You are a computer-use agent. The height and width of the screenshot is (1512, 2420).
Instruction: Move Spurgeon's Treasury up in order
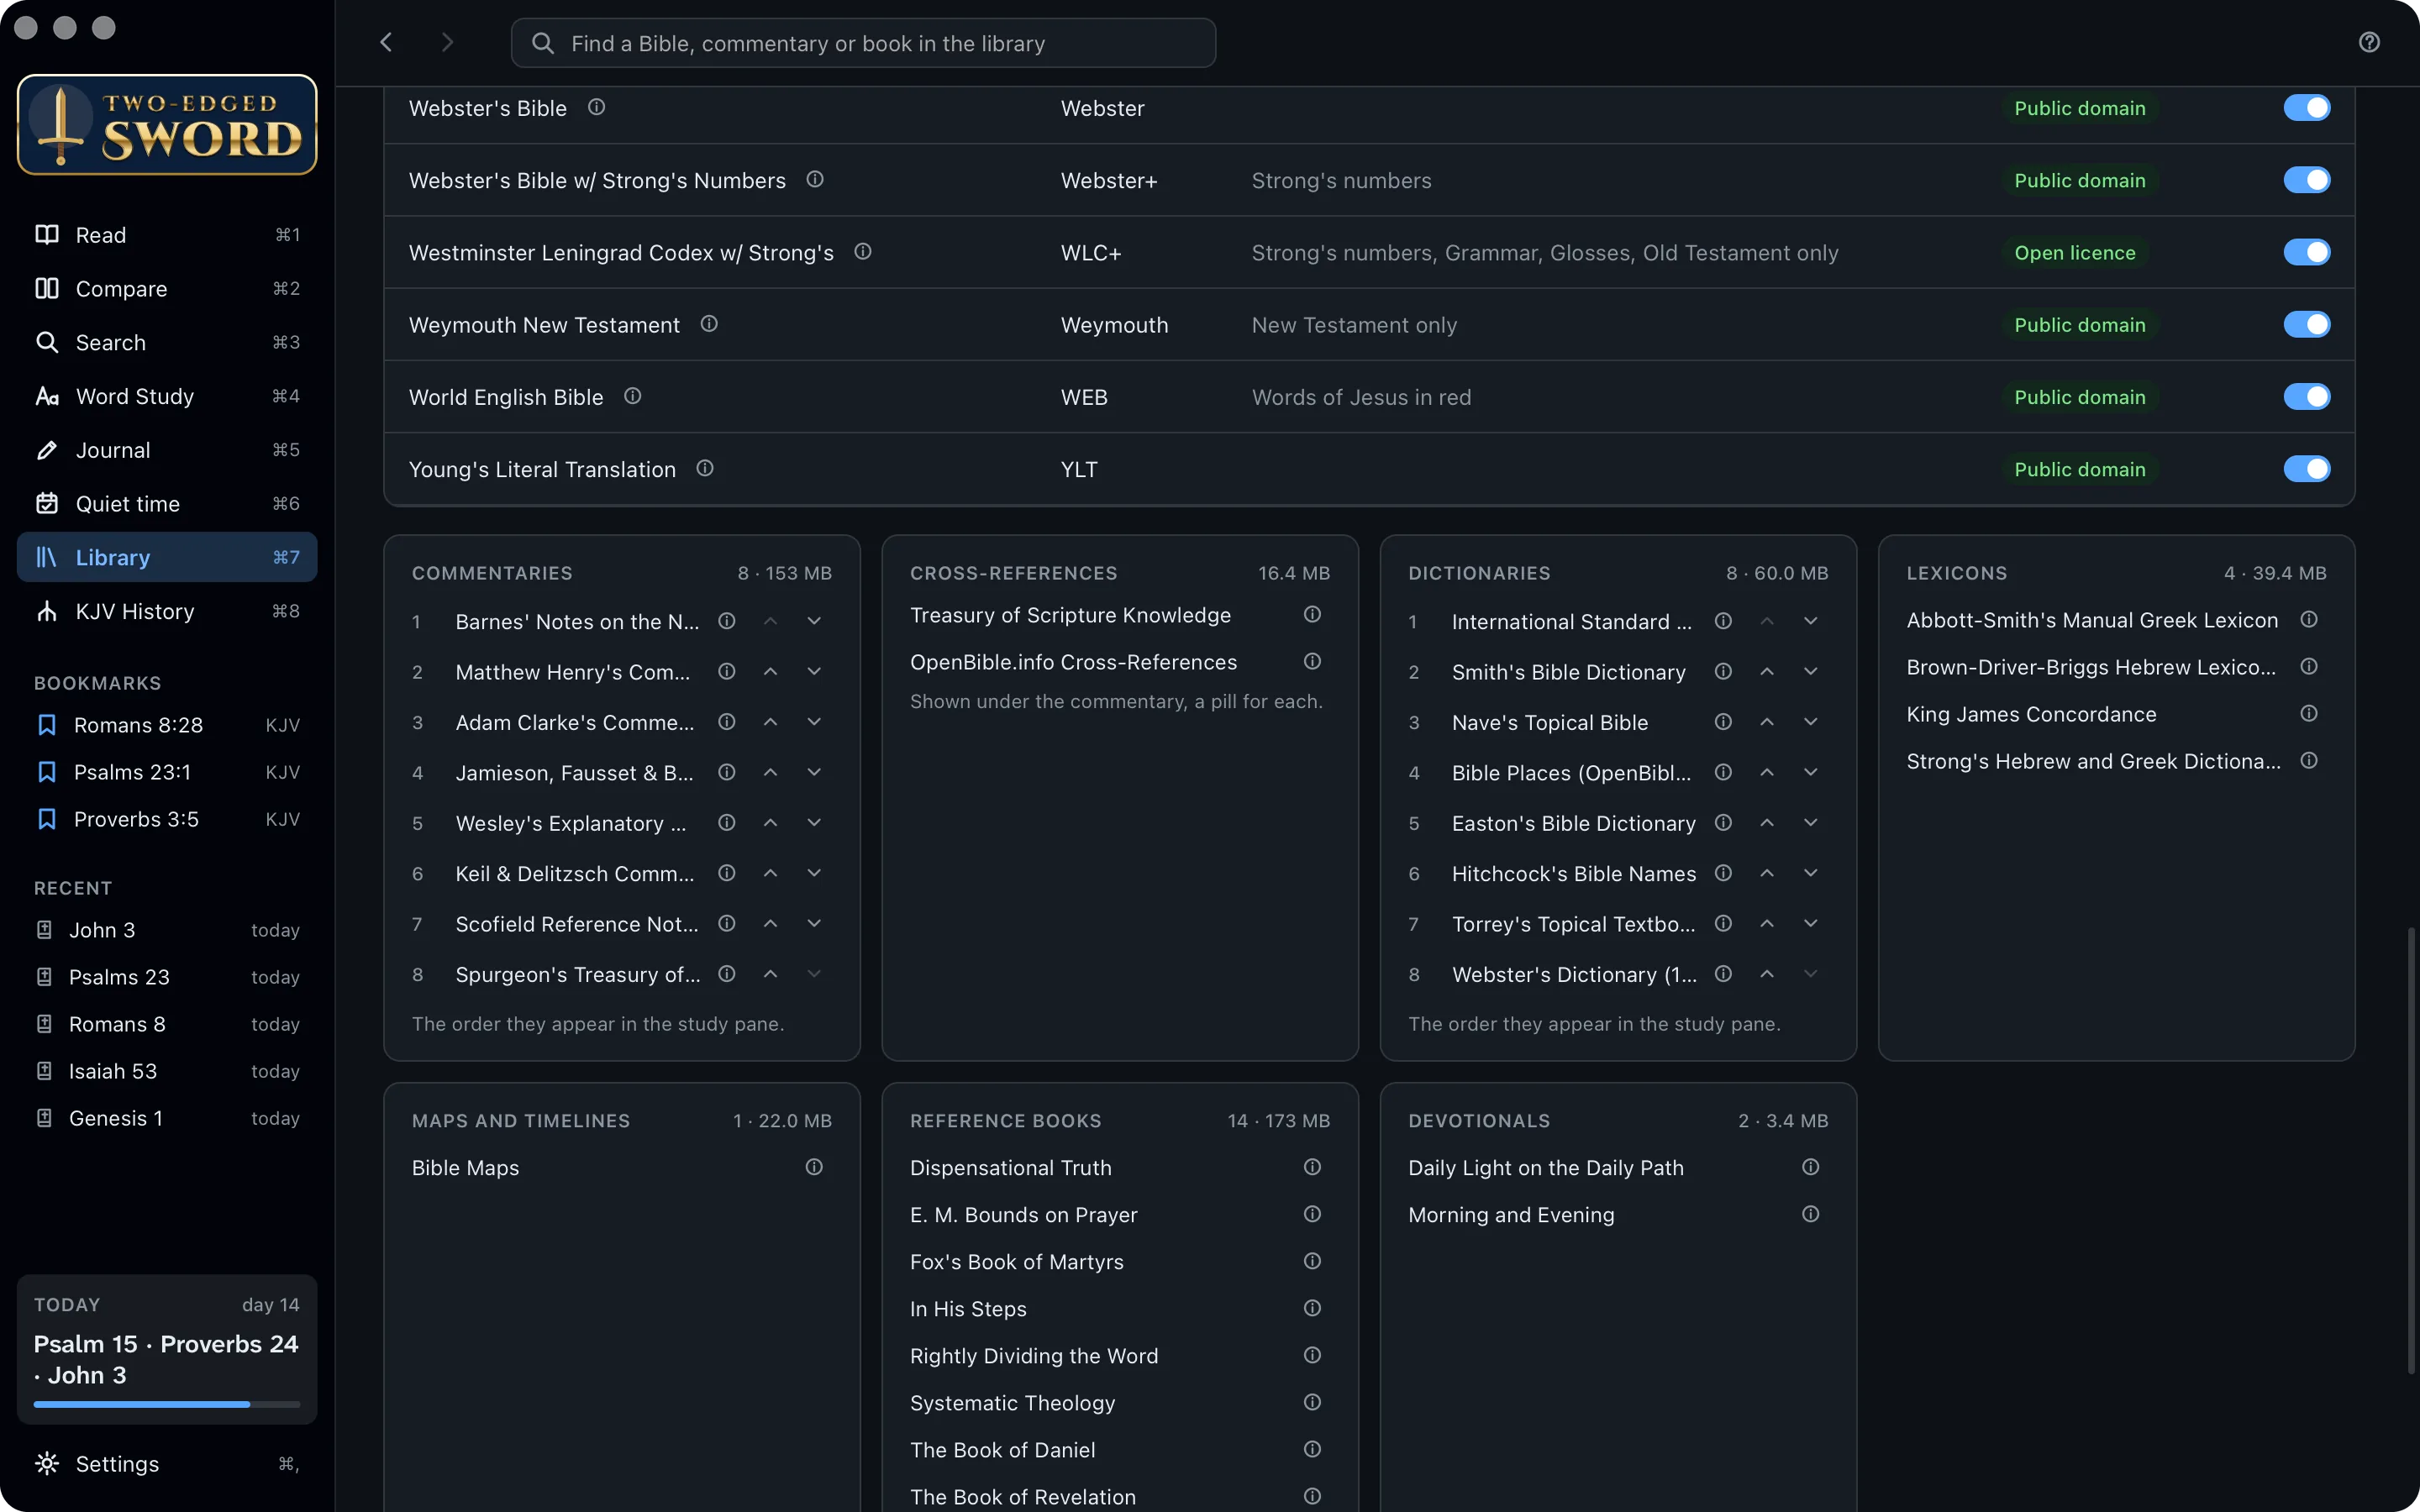coord(770,974)
